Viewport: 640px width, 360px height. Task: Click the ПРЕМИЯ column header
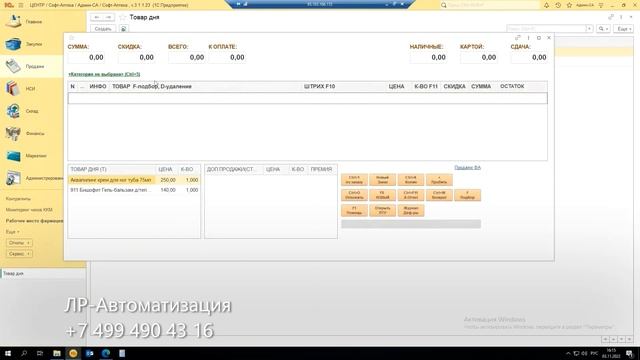click(321, 169)
